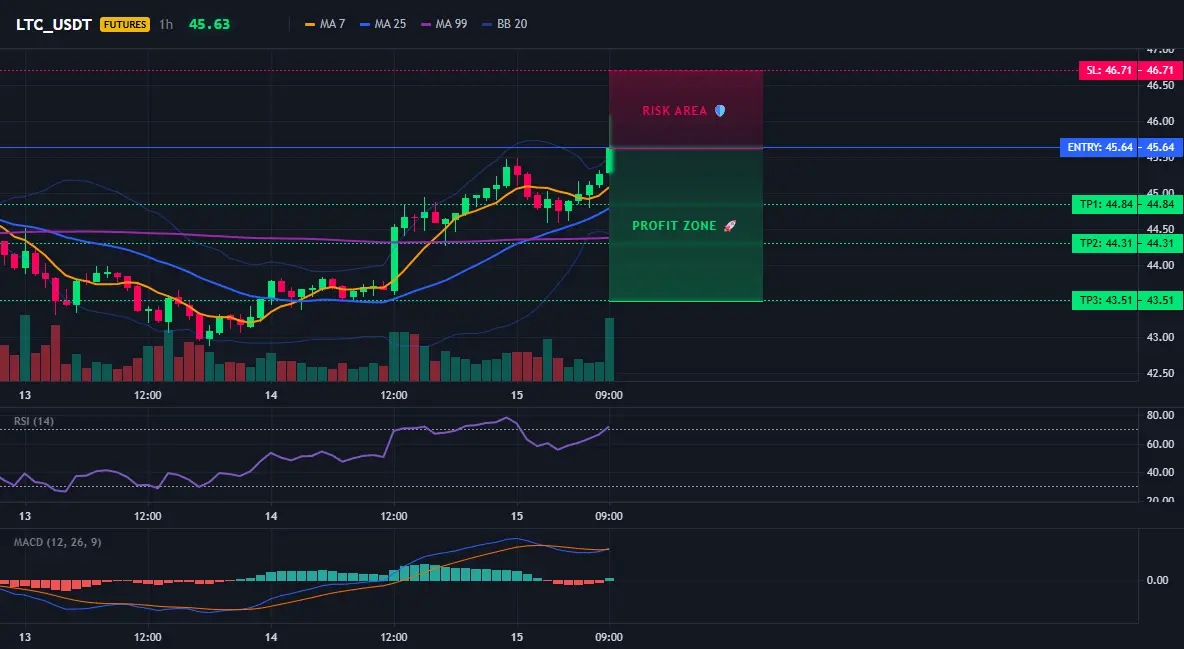Click the 13 date label on the main chart time axis
The height and width of the screenshot is (649, 1184).
[25, 395]
